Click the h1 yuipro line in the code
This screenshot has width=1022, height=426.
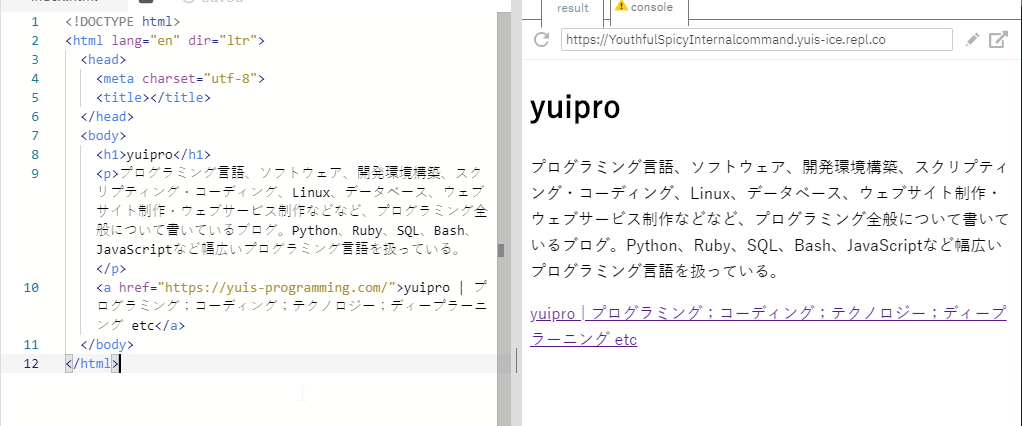[x=153, y=155]
